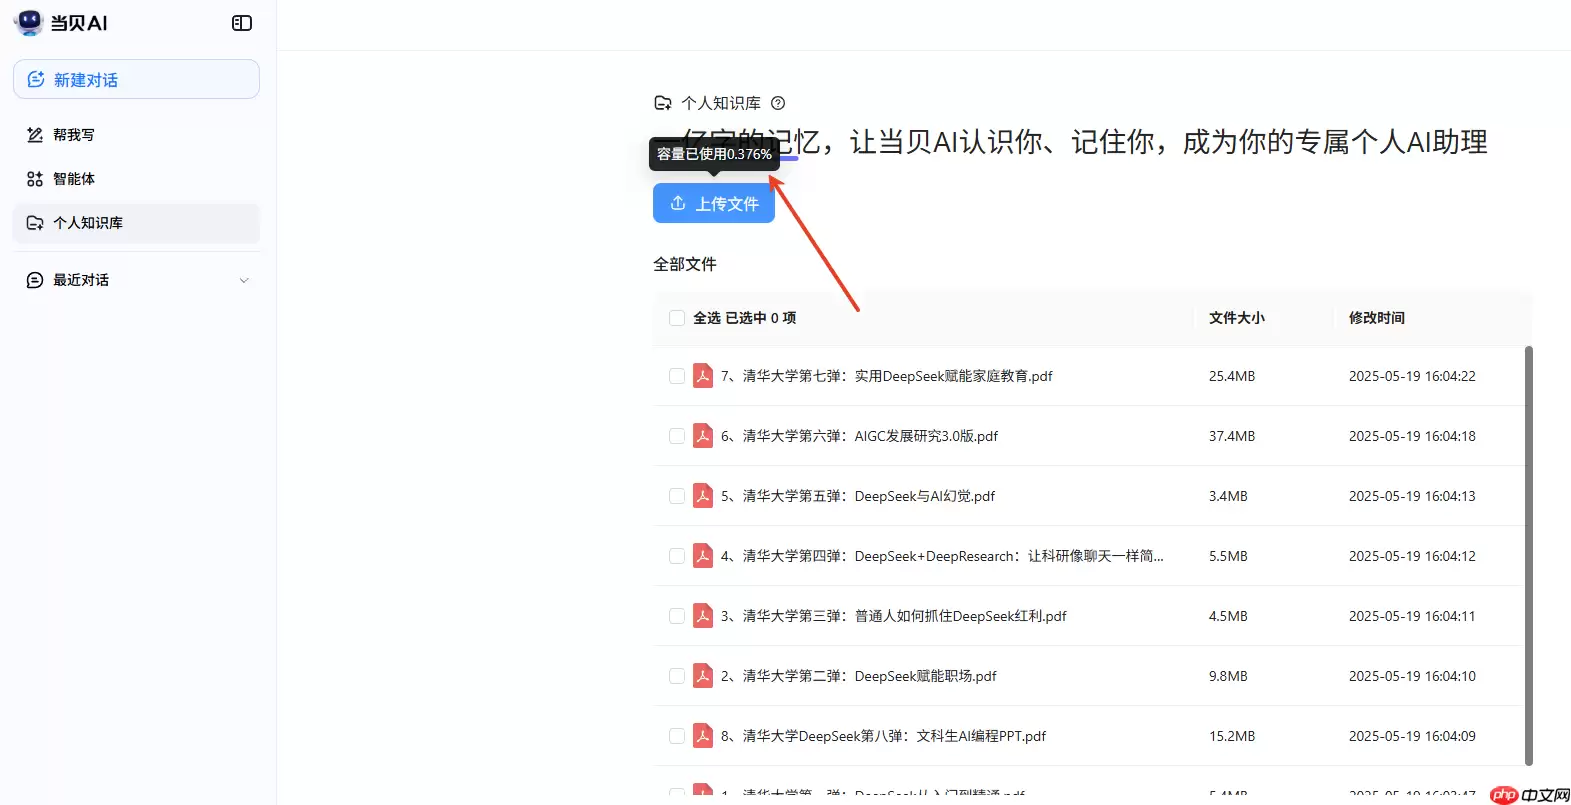Screen dimensions: 1571x805
Task: Click the 新建对话 chat-plus icon
Action: click(x=36, y=79)
